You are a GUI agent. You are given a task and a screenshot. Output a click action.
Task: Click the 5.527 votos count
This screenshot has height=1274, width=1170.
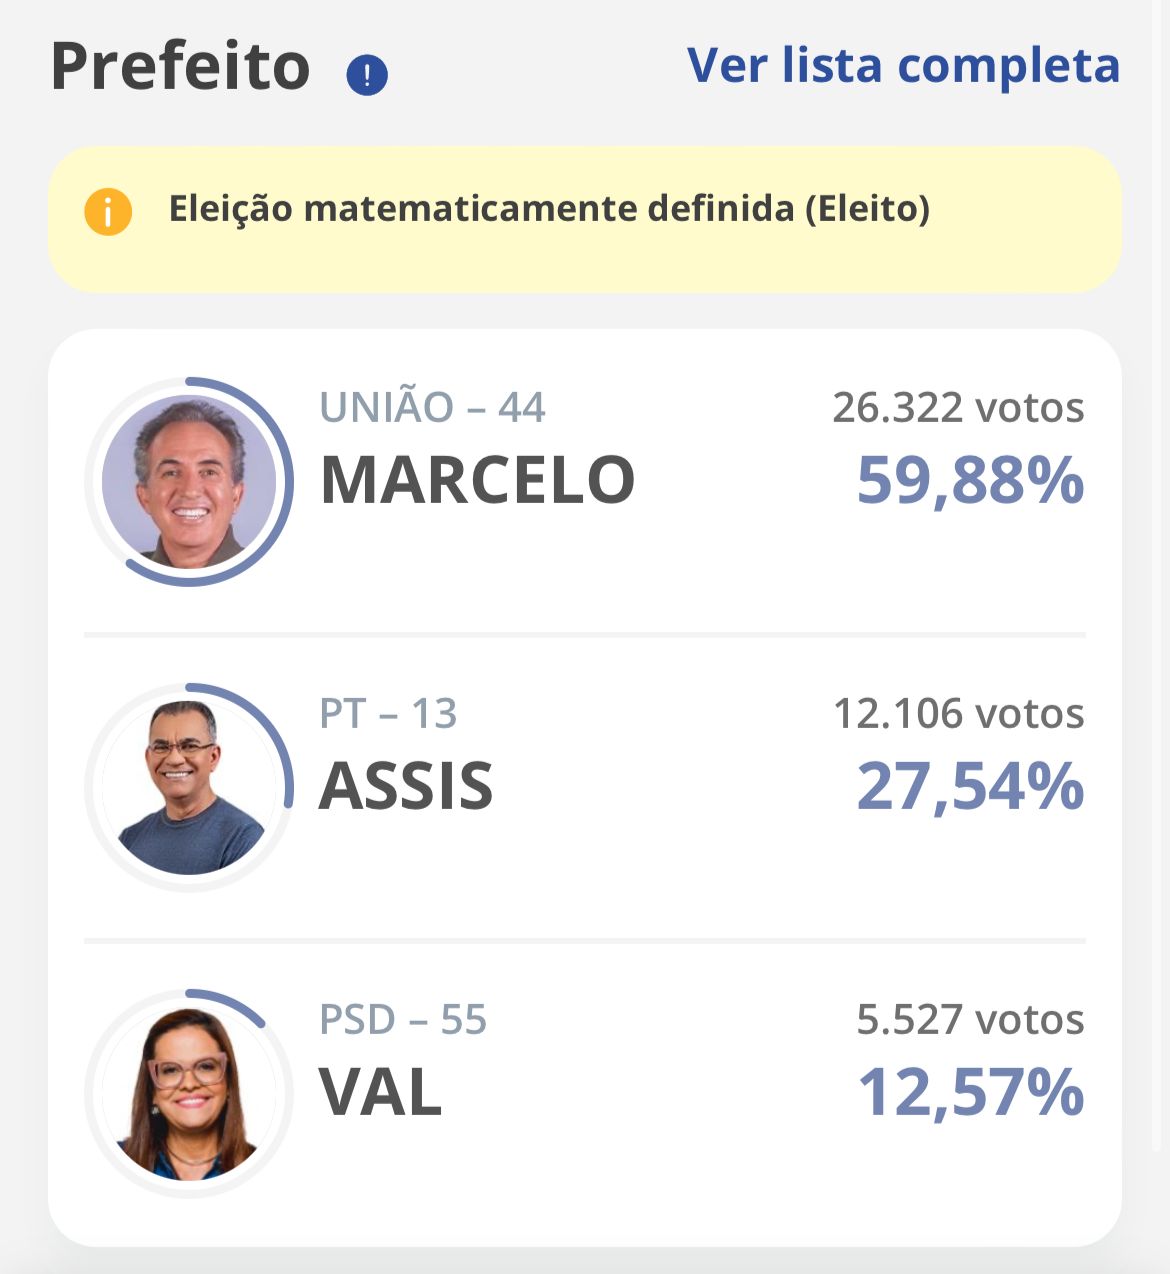(x=970, y=1020)
